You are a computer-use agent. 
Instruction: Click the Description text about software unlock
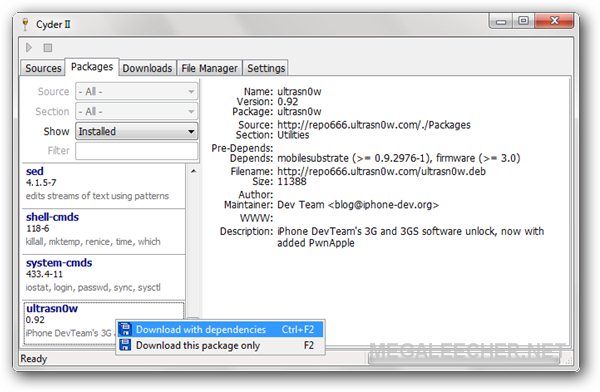tap(410, 237)
